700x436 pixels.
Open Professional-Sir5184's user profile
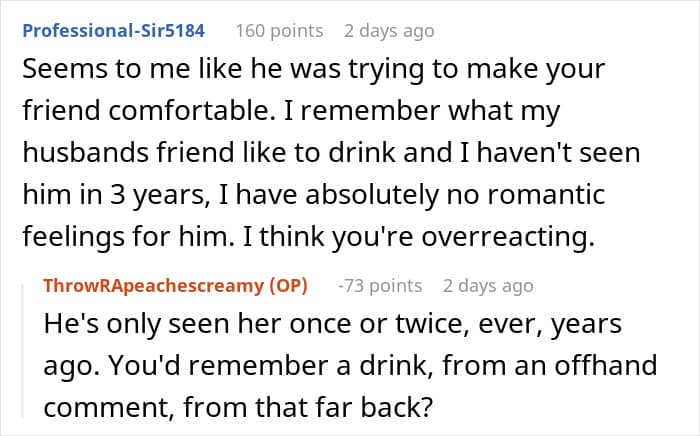tap(113, 30)
